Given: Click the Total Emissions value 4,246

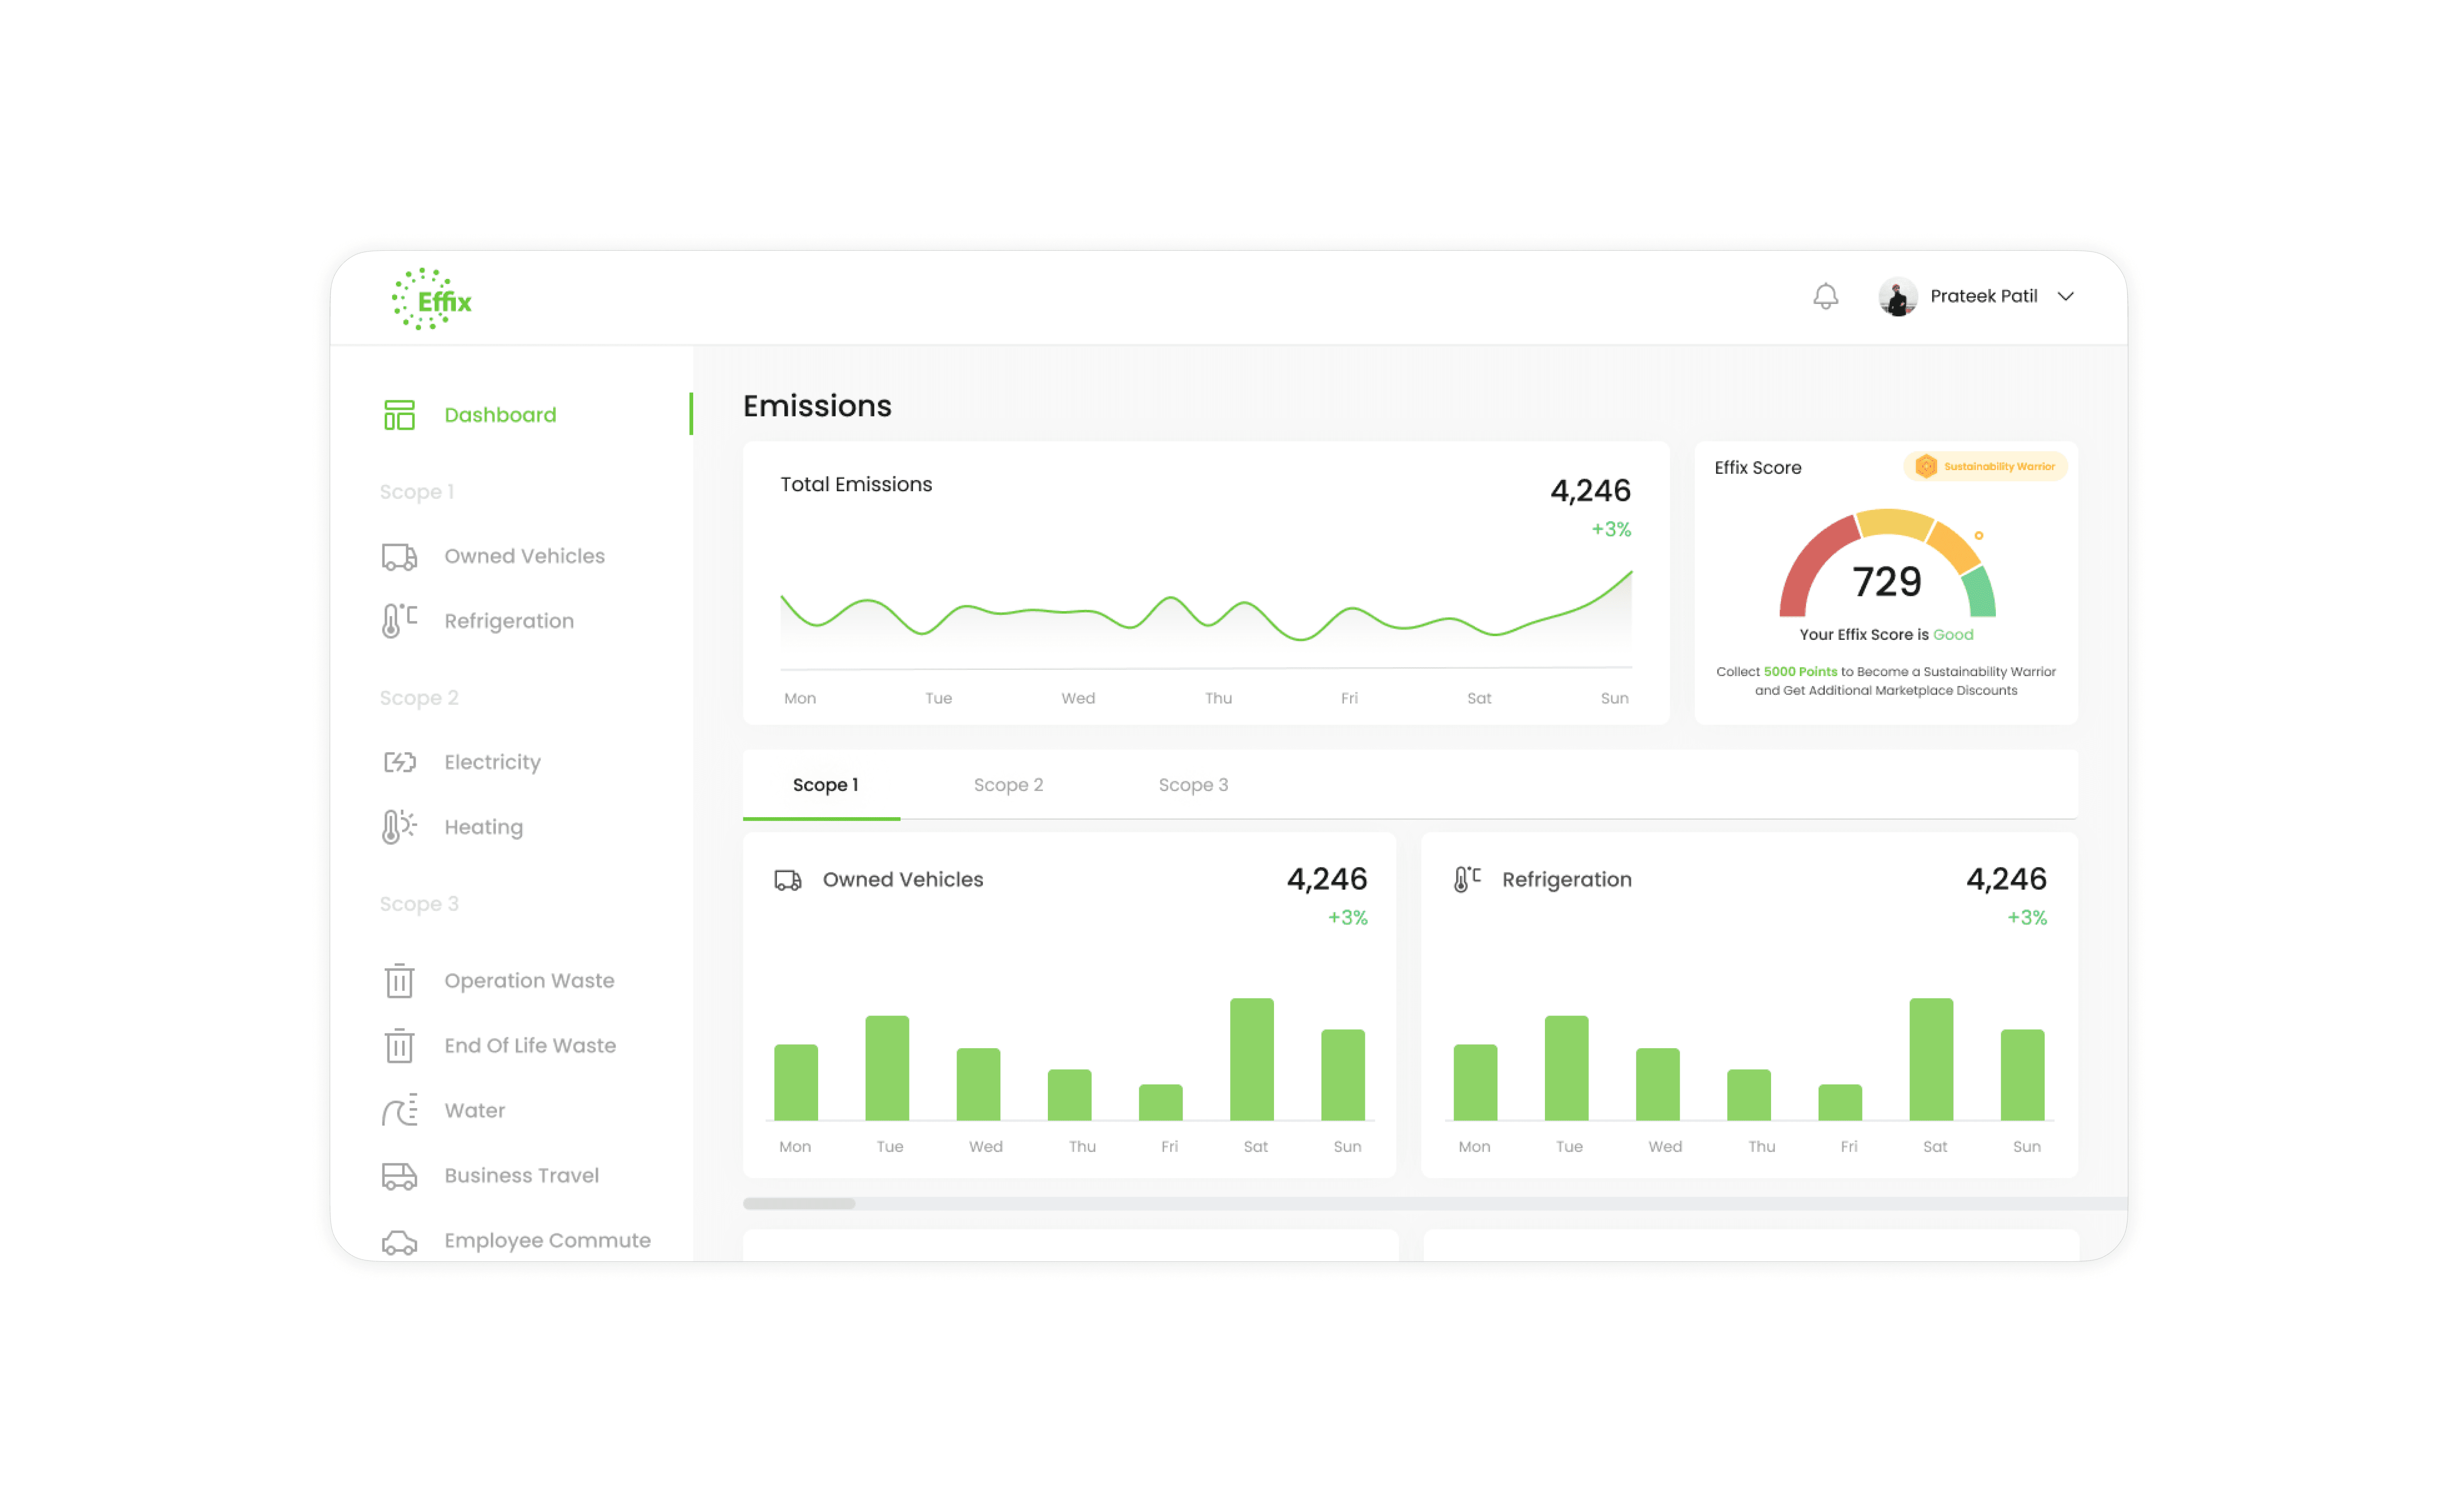Looking at the screenshot, I should tap(1590, 491).
